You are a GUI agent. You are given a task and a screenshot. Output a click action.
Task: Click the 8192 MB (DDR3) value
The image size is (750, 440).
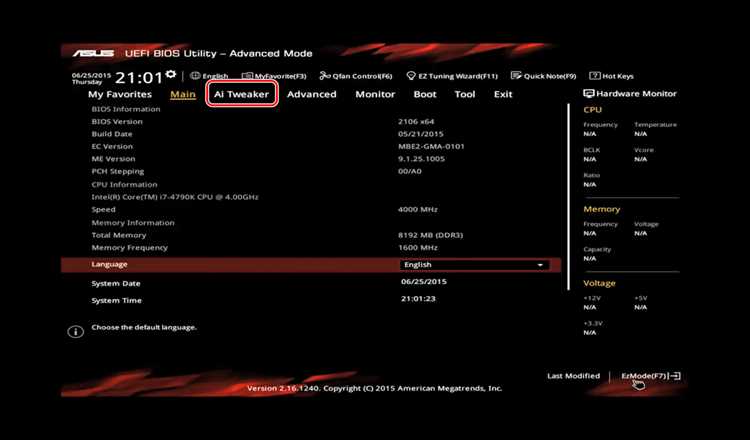coord(430,235)
